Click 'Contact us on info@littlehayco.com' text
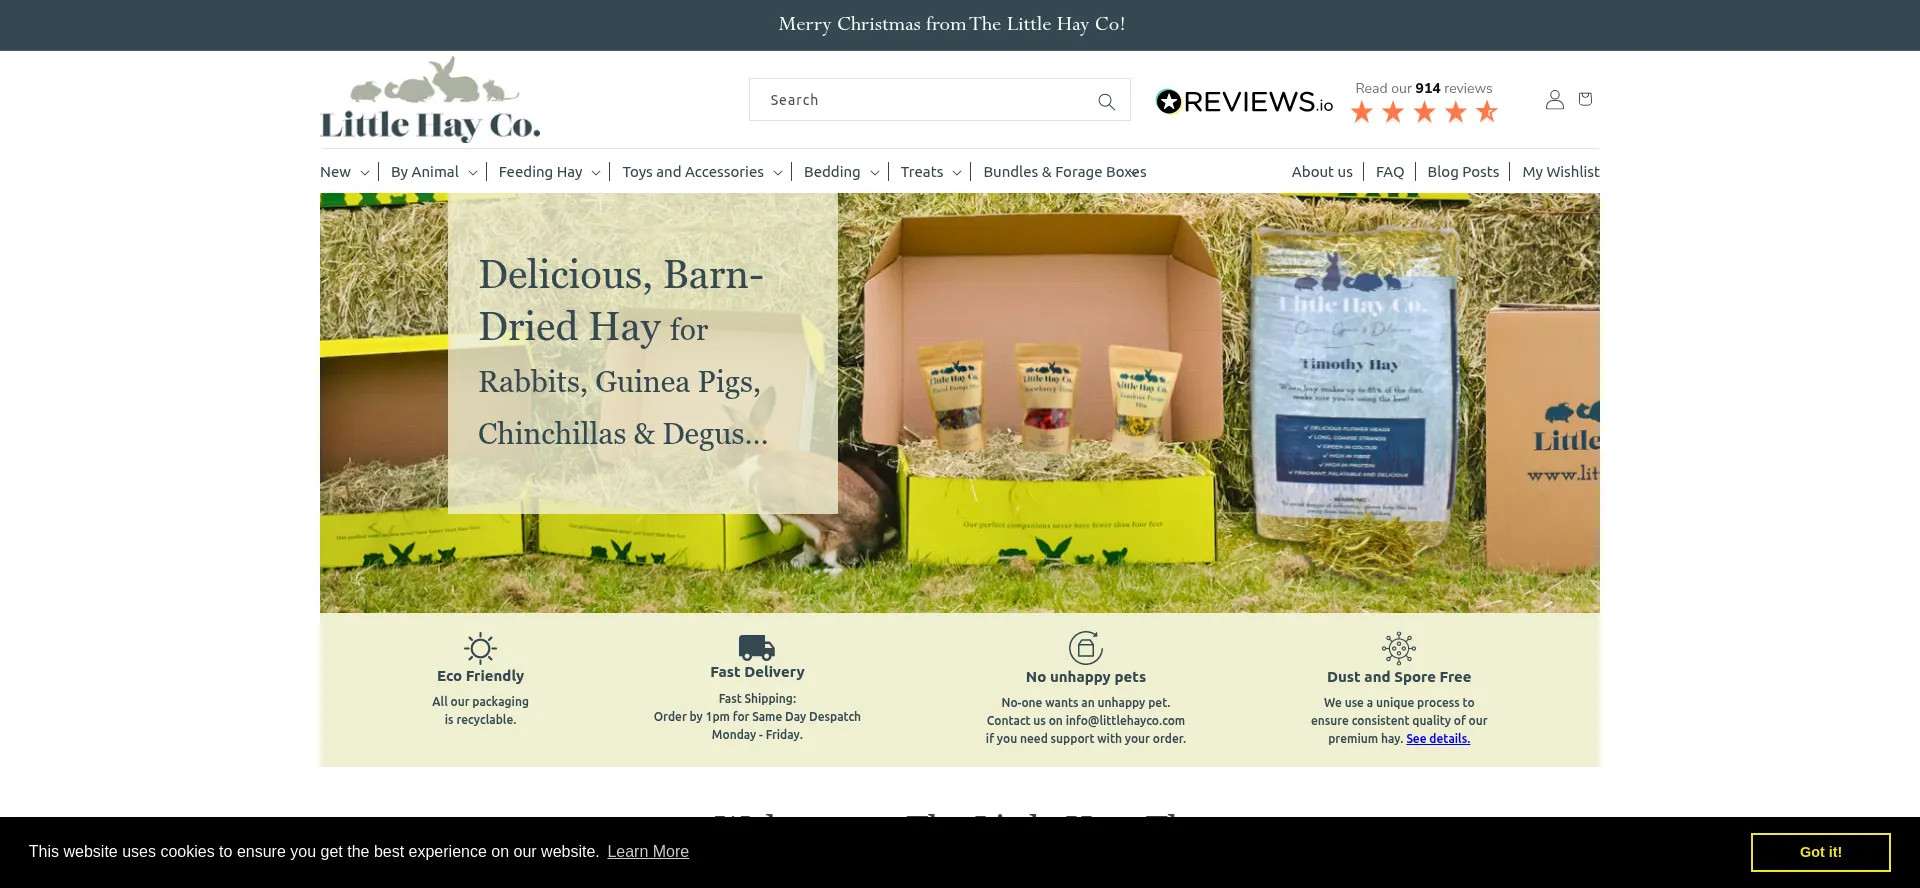1920x888 pixels. 1086,721
